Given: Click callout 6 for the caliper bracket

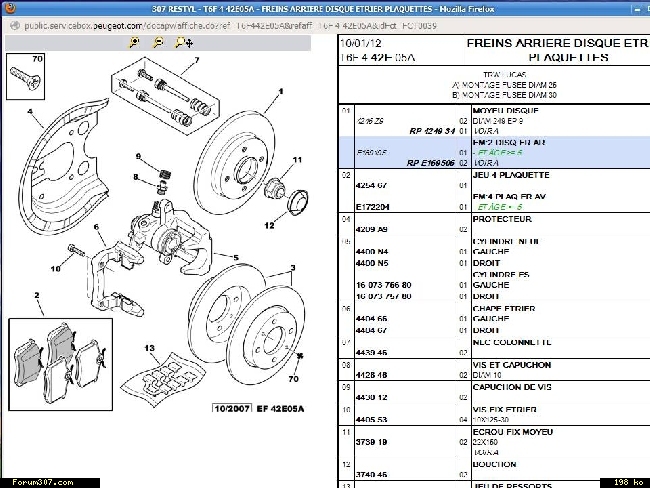Looking at the screenshot, I should click(96, 227).
